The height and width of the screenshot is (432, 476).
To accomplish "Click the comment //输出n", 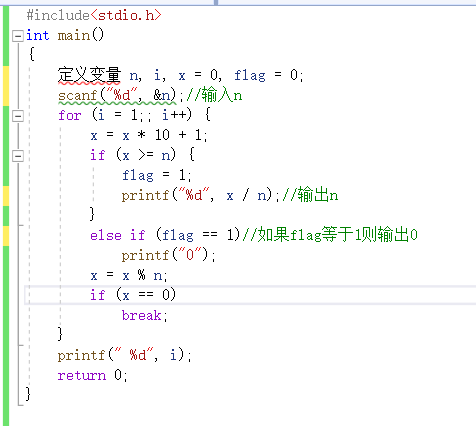I will [x=310, y=195].
